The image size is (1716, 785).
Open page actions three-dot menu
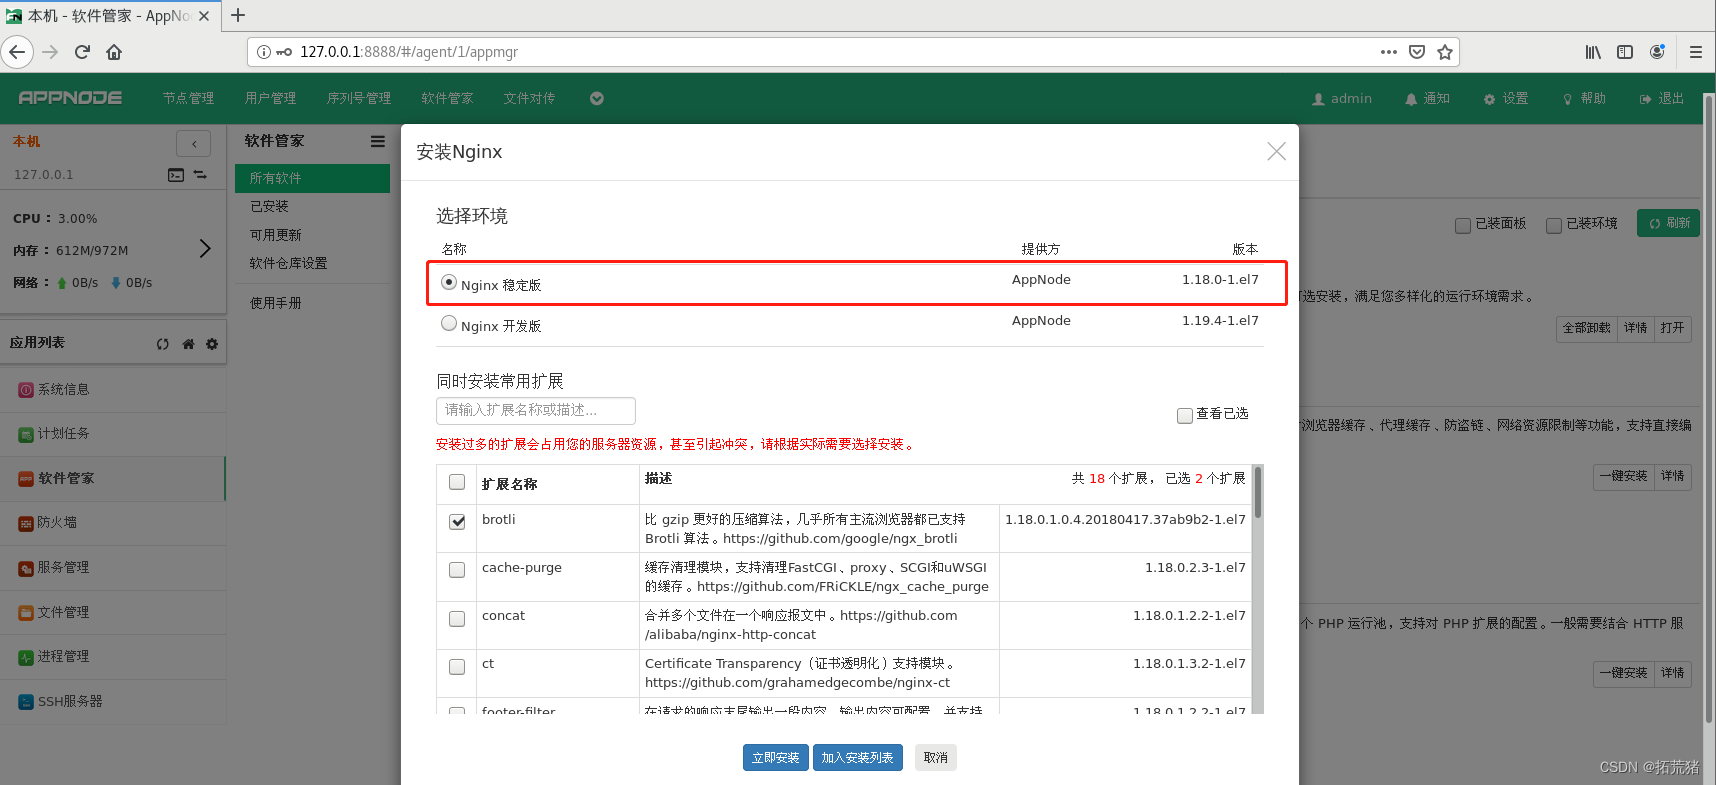1389,52
